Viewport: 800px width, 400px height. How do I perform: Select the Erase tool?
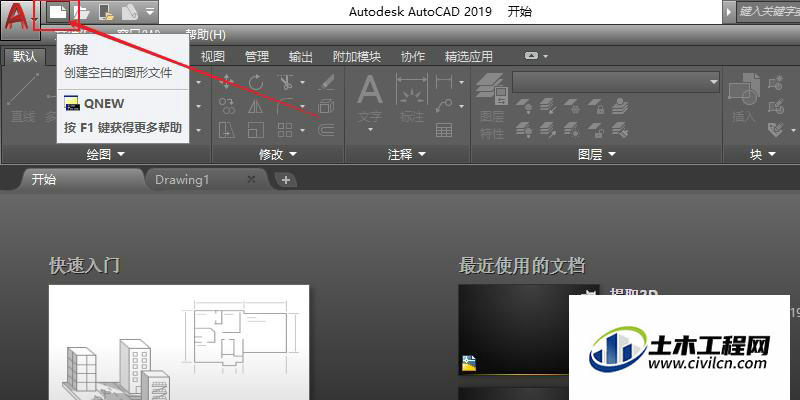[326, 82]
